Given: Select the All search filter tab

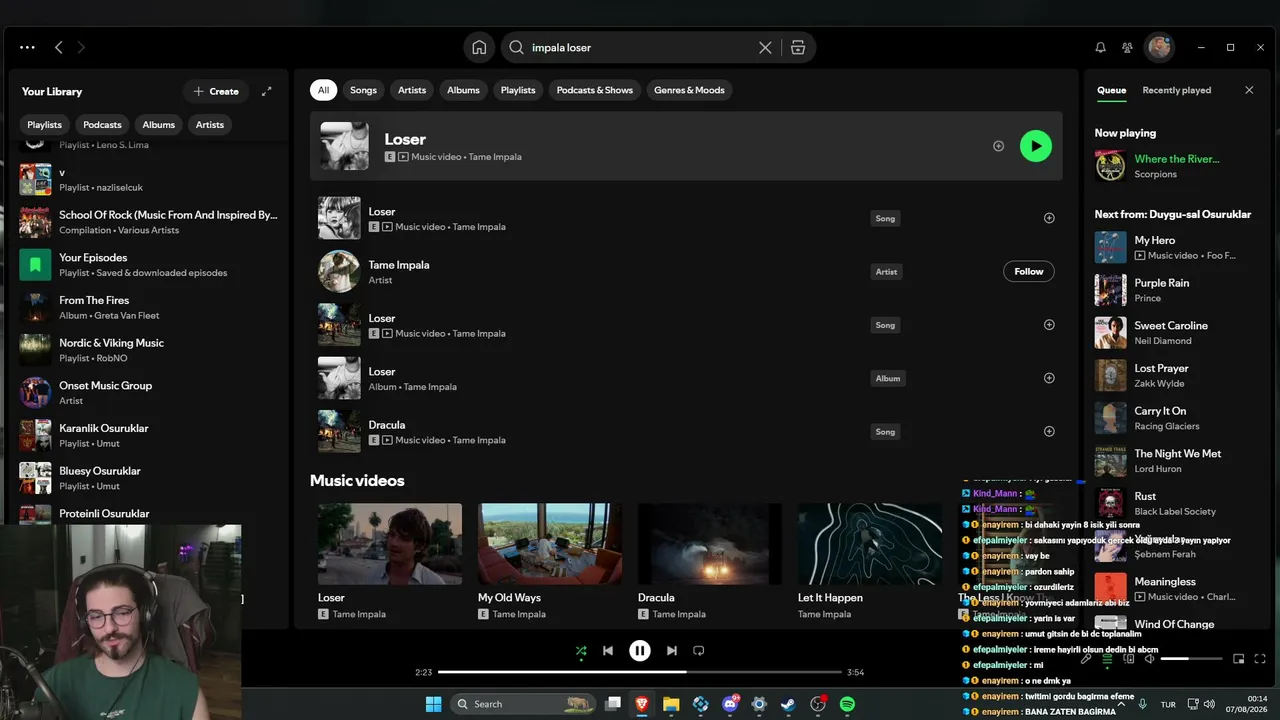Looking at the screenshot, I should (x=323, y=90).
